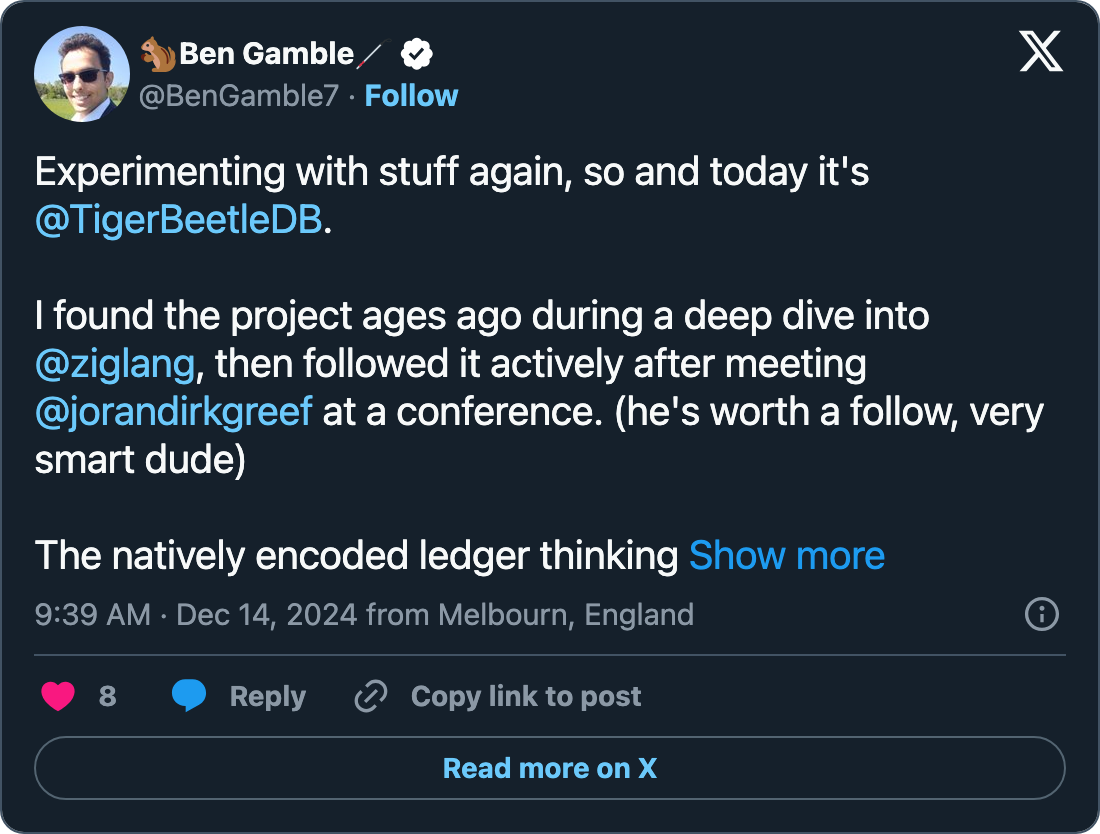This screenshot has width=1100, height=834.
Task: Visit the @ziglang mention
Action: pyautogui.click(x=114, y=364)
